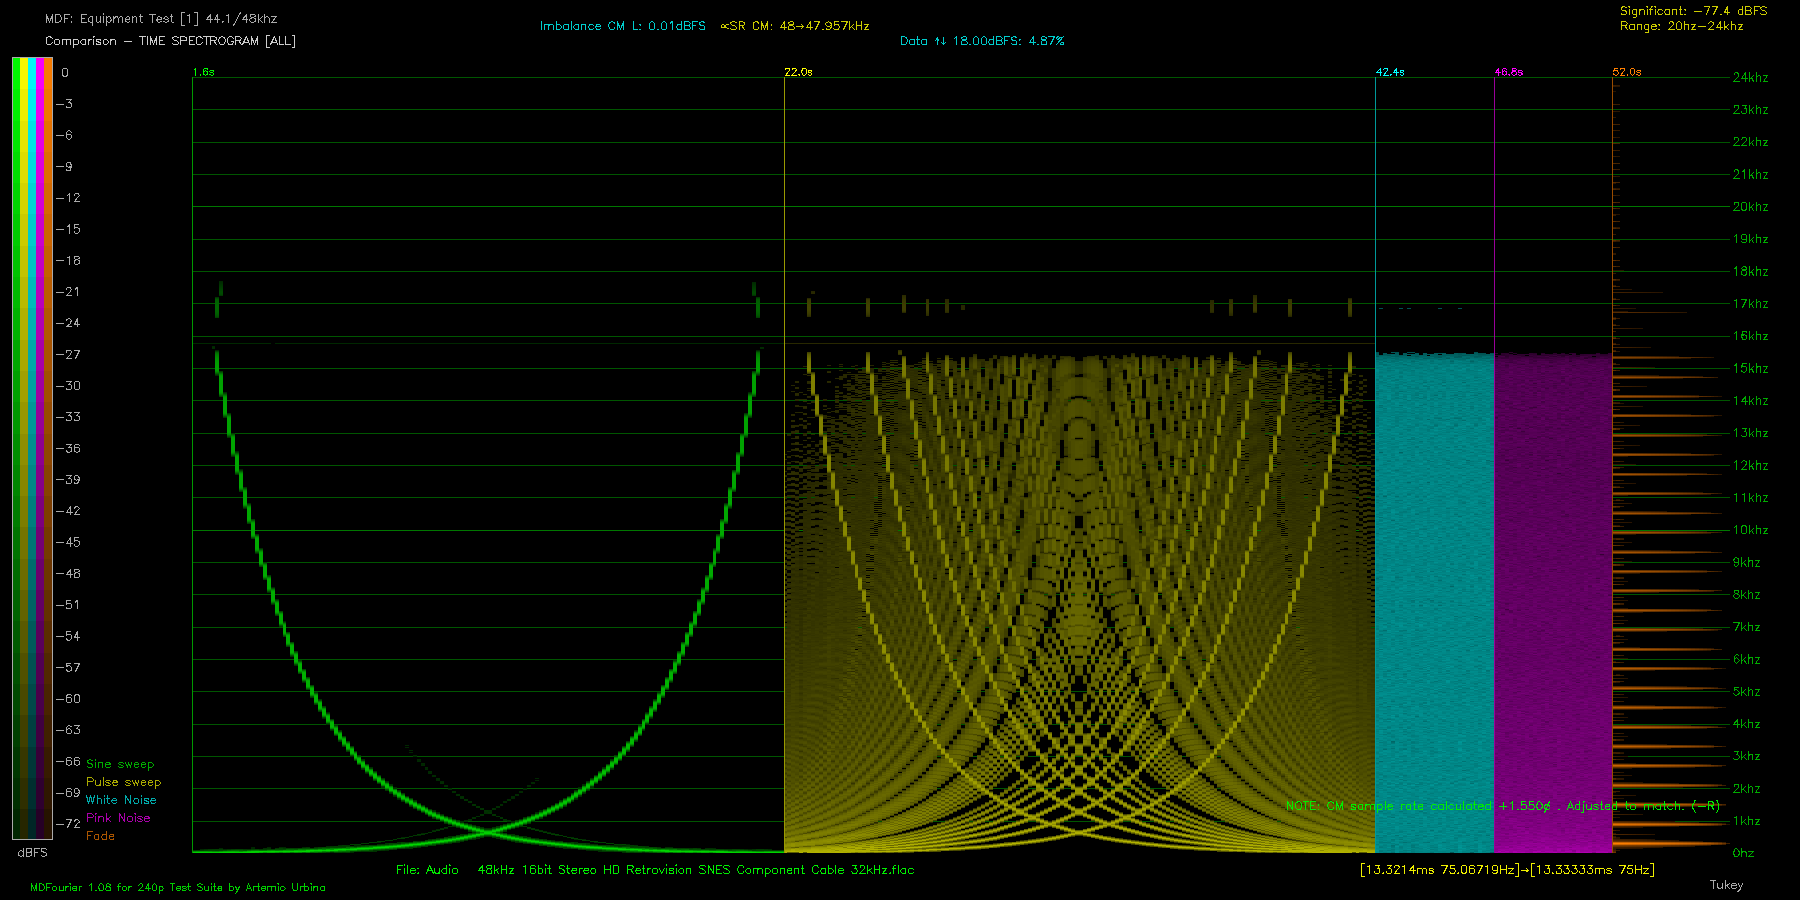The width and height of the screenshot is (1800, 900).
Task: Select the Pink Noise legend label
Action: 118,818
